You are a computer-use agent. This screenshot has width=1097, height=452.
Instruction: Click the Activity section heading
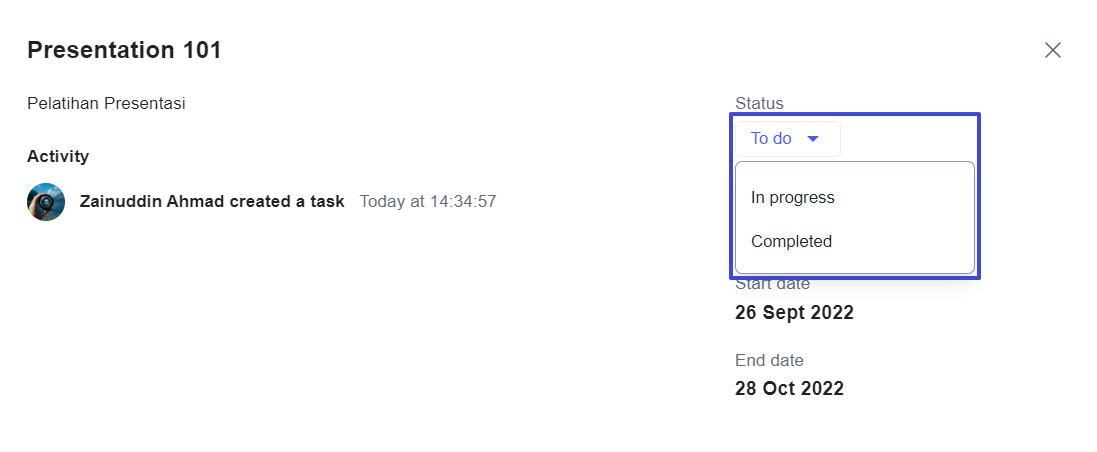pos(58,156)
